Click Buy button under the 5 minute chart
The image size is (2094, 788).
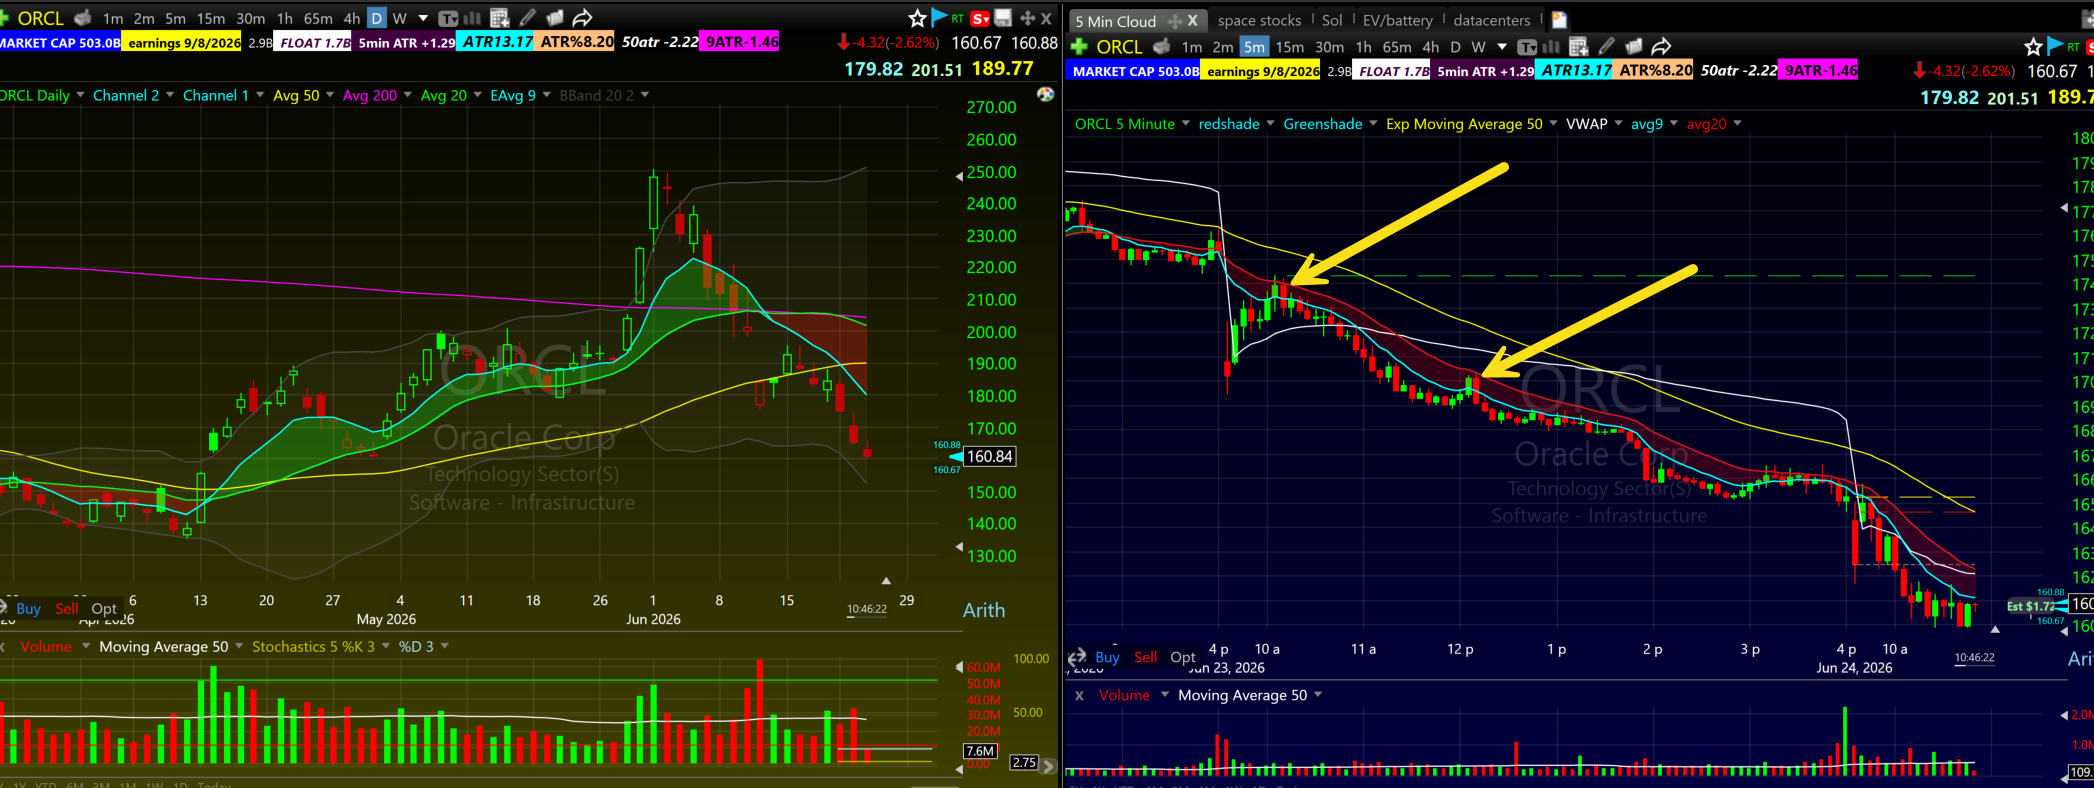[x=1107, y=657]
